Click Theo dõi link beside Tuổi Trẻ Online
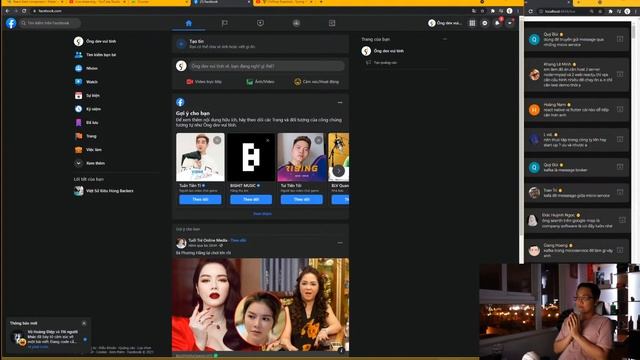This screenshot has width=640, height=360. tap(238, 240)
